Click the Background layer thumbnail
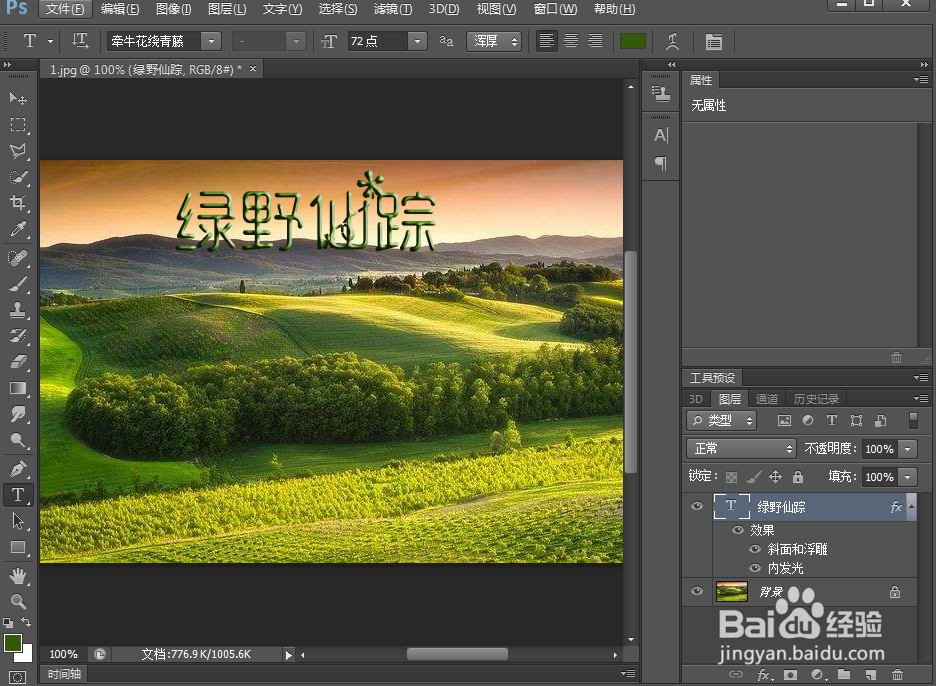 731,591
